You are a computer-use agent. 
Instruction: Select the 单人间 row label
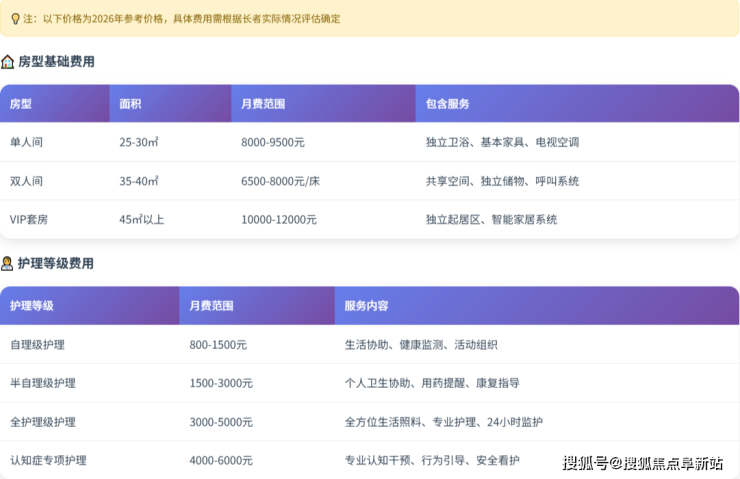pos(26,142)
